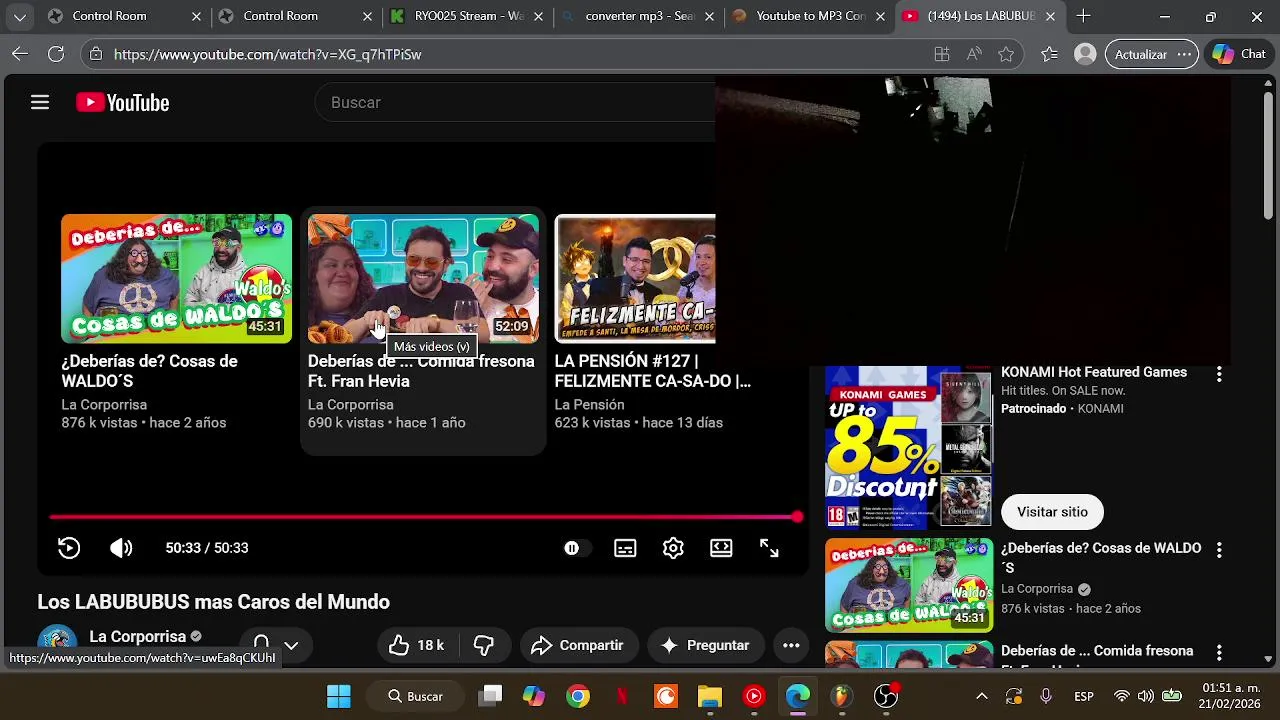Add page to favorites star
Image resolution: width=1280 pixels, height=720 pixels.
pos(1006,54)
